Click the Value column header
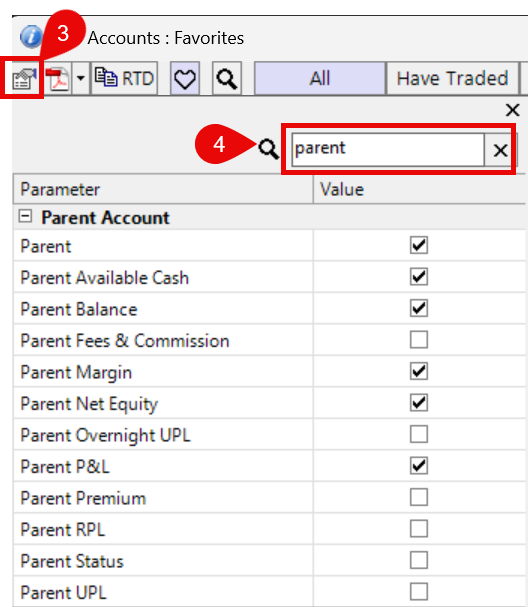This screenshot has height=607, width=528. point(420,189)
